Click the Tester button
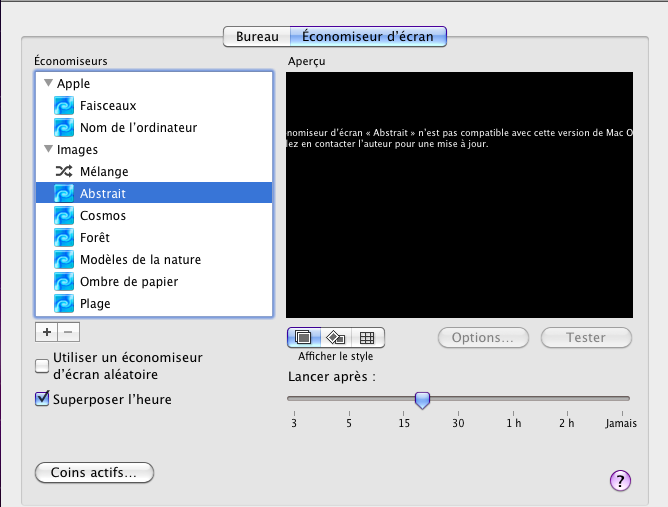Viewport: 668px width, 507px height. pos(586,337)
